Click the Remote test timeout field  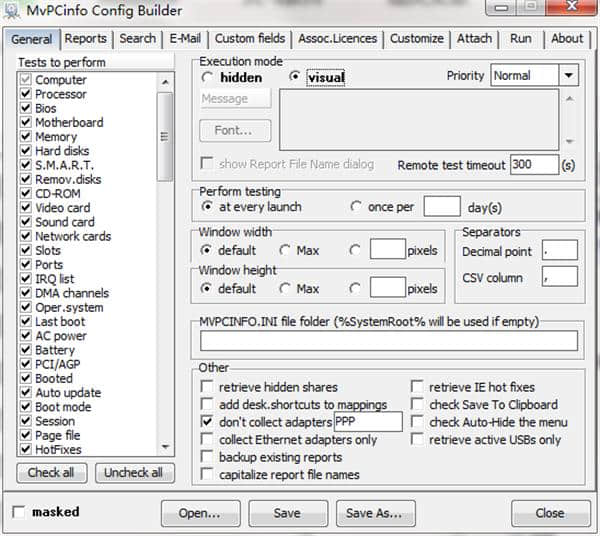tap(534, 164)
